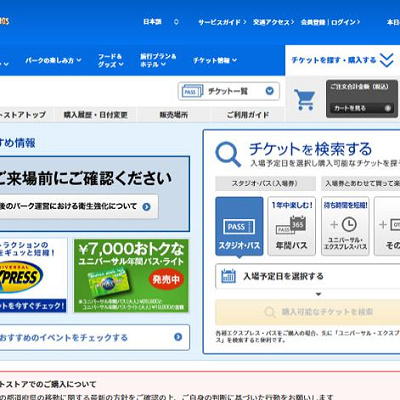Click the arrow icon on カートを見る
This screenshot has width=400, height=400.
[x=387, y=108]
